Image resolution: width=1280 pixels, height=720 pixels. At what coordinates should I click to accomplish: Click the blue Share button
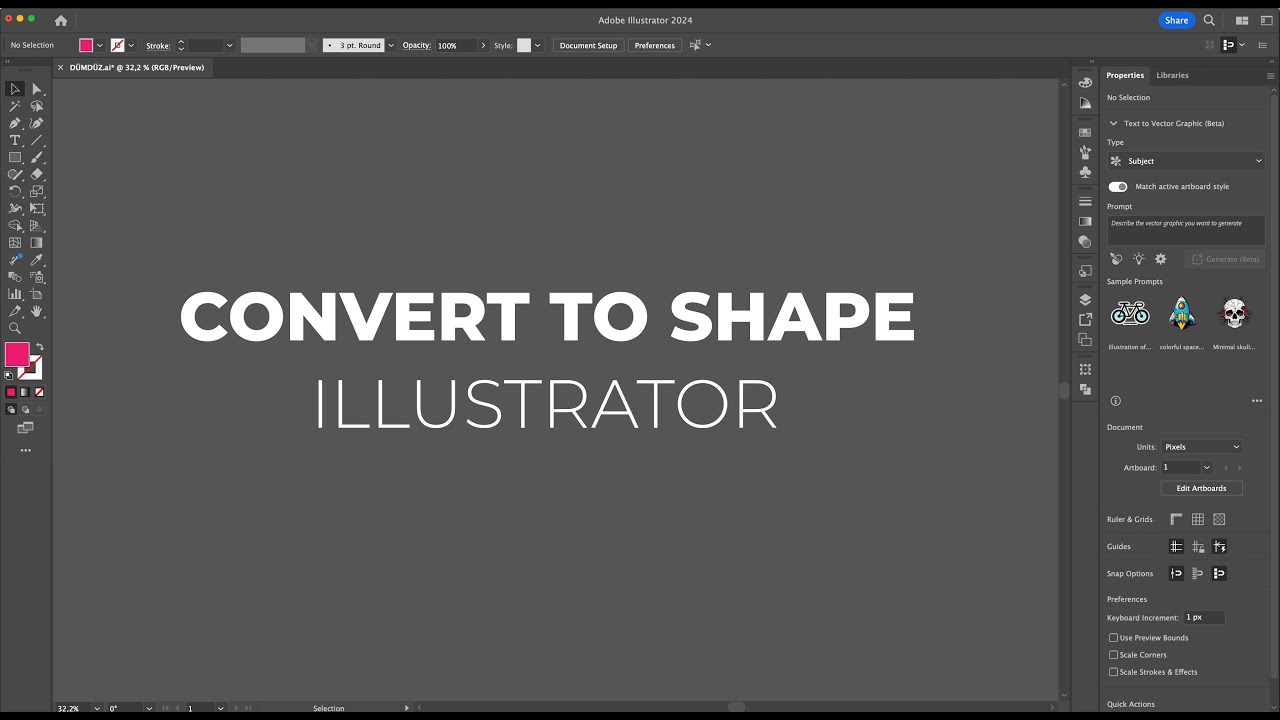[x=1177, y=20]
